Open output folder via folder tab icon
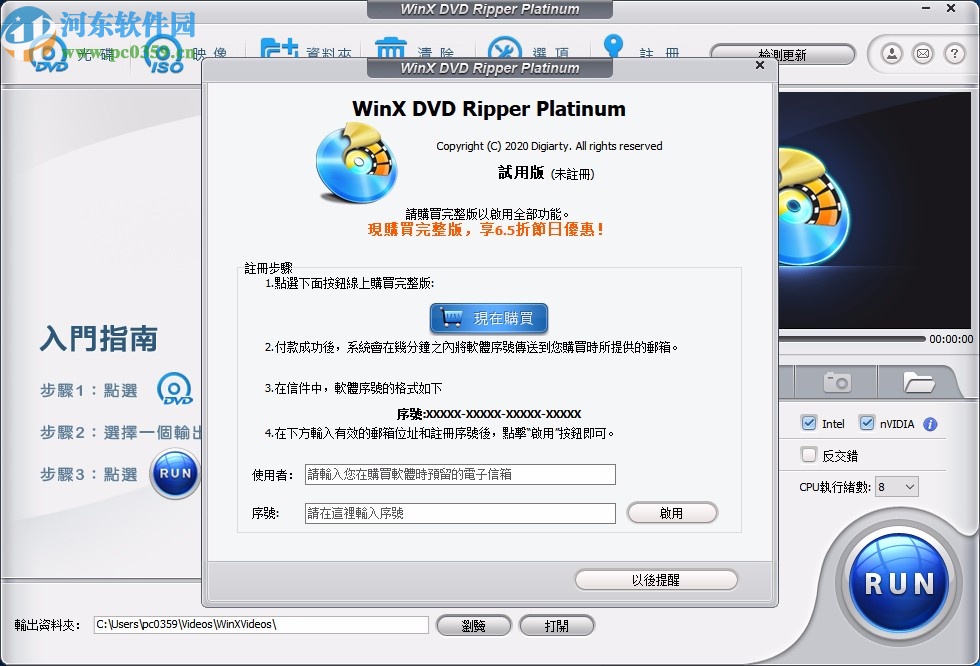This screenshot has width=980, height=666. tap(920, 382)
